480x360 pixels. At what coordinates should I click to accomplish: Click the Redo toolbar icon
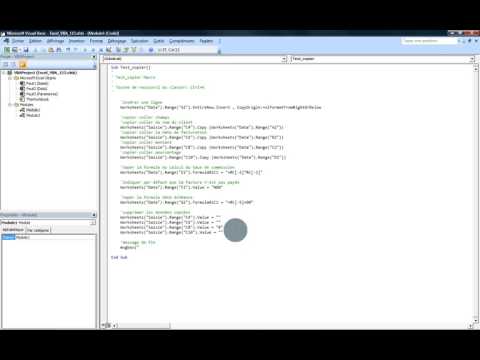tap(76, 50)
